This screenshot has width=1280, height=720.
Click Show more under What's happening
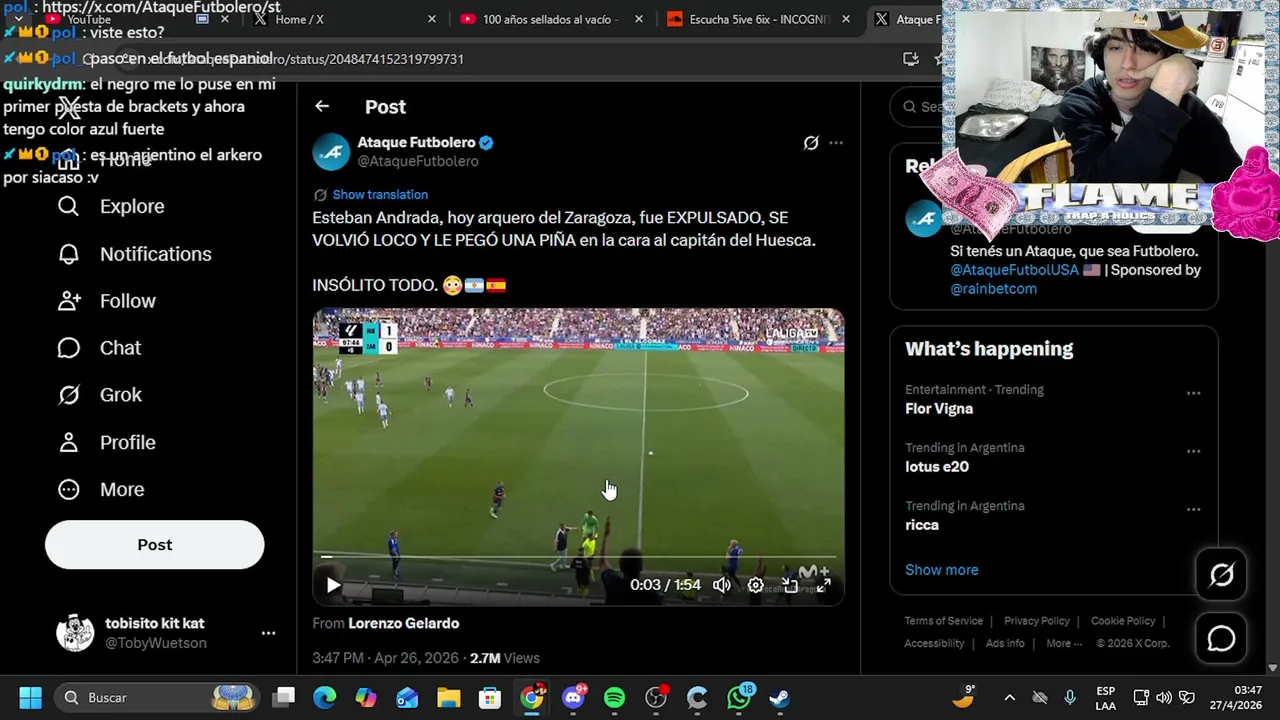coord(942,570)
